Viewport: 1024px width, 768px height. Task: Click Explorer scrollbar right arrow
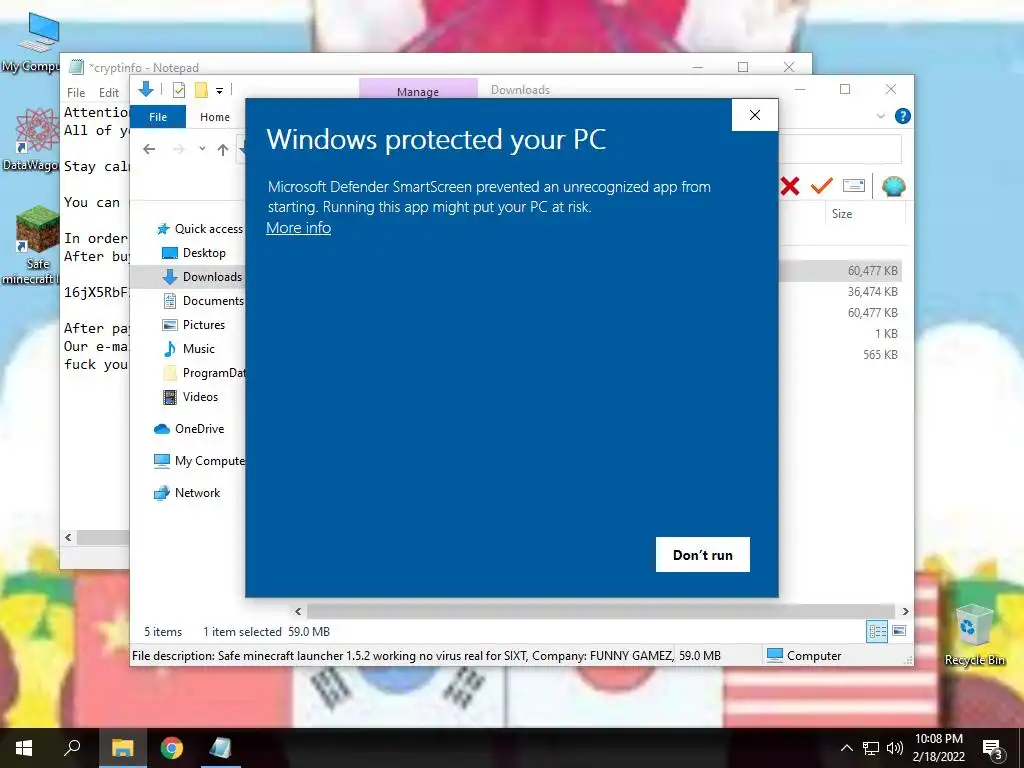[905, 611]
